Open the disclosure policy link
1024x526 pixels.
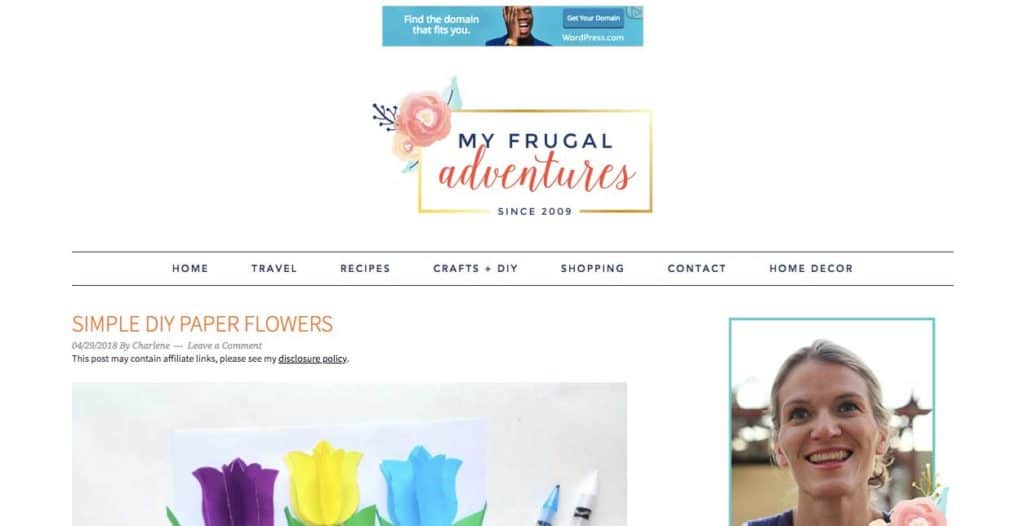312,359
